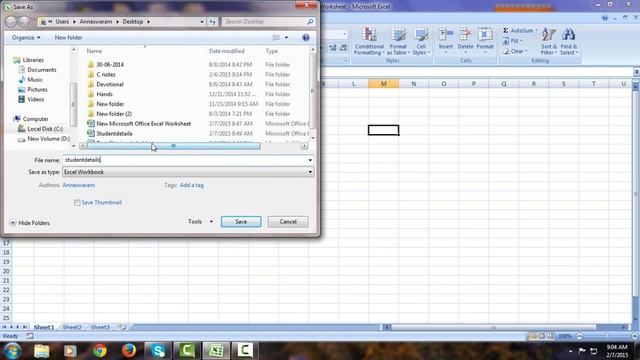Click Users in the address breadcrumb
Screen dimensions: 640x360
coord(62,22)
